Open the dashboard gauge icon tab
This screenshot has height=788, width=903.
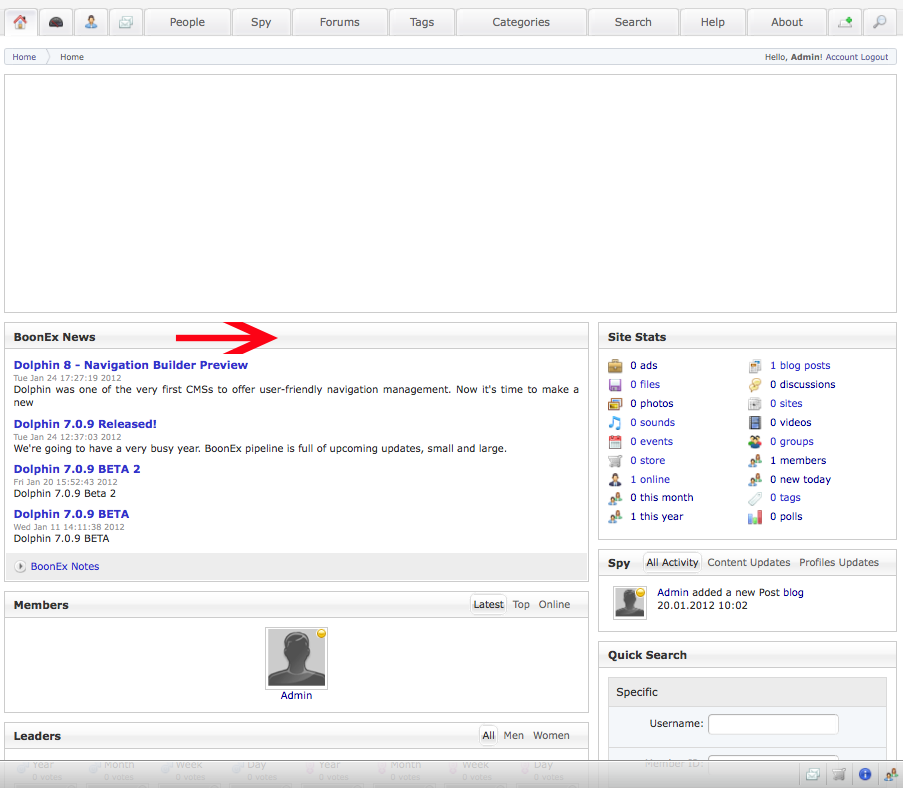click(x=56, y=22)
